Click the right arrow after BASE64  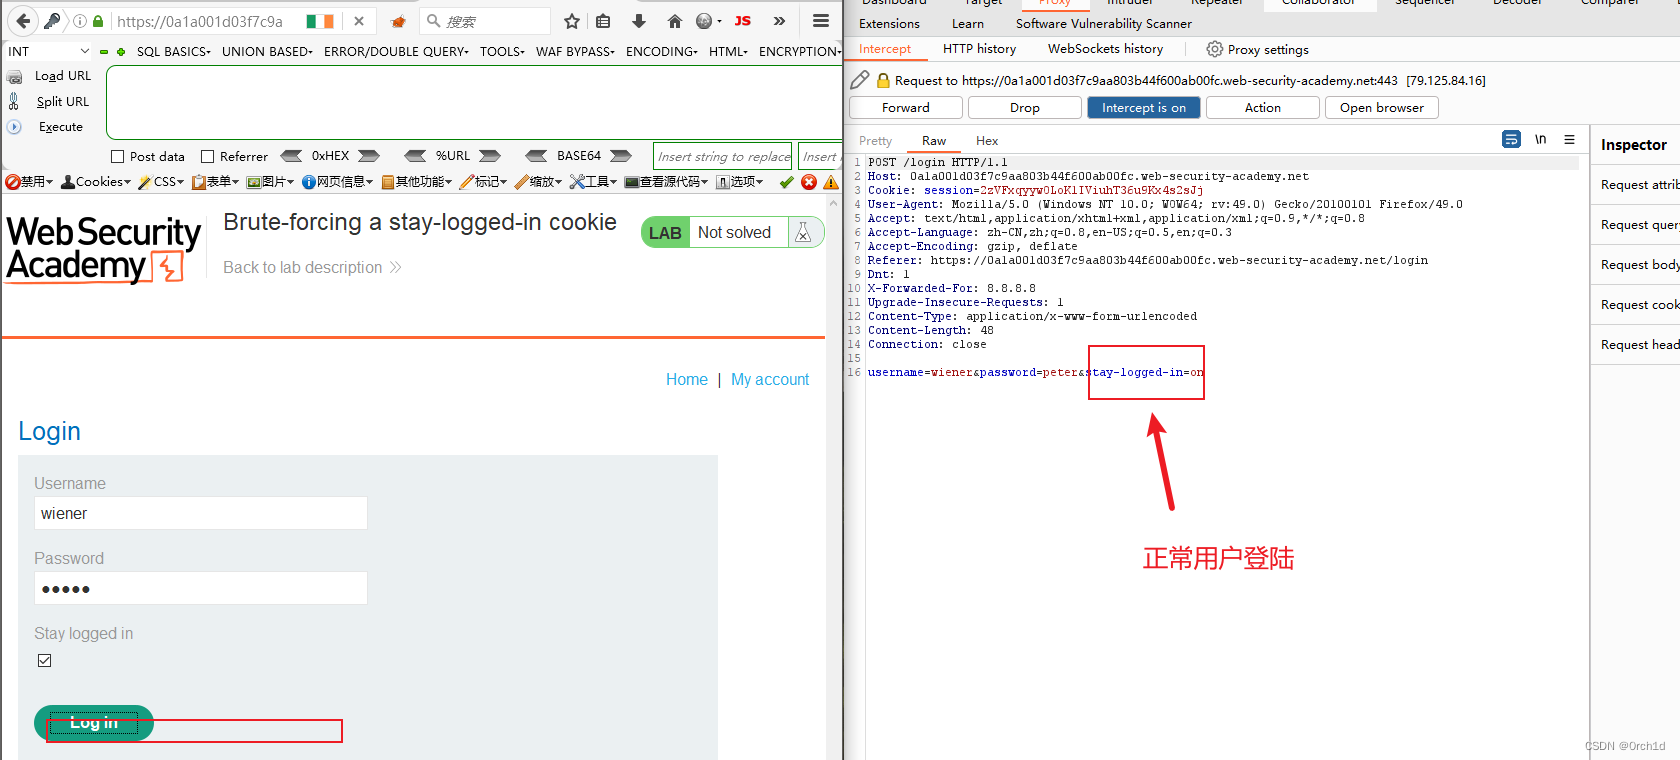click(621, 156)
